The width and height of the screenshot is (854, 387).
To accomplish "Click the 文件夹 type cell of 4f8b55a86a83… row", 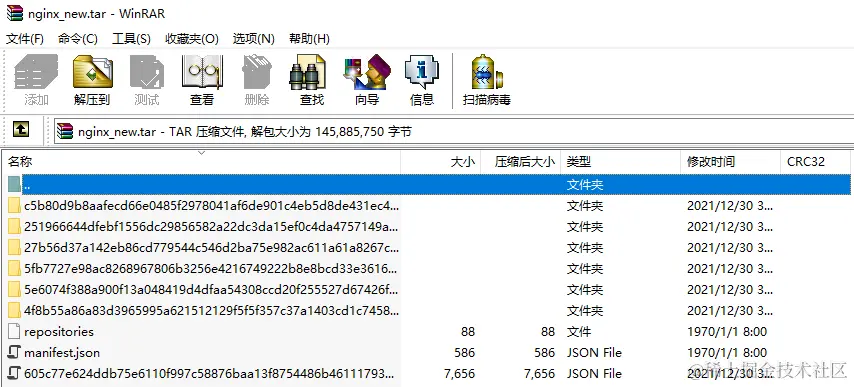I will [x=585, y=310].
